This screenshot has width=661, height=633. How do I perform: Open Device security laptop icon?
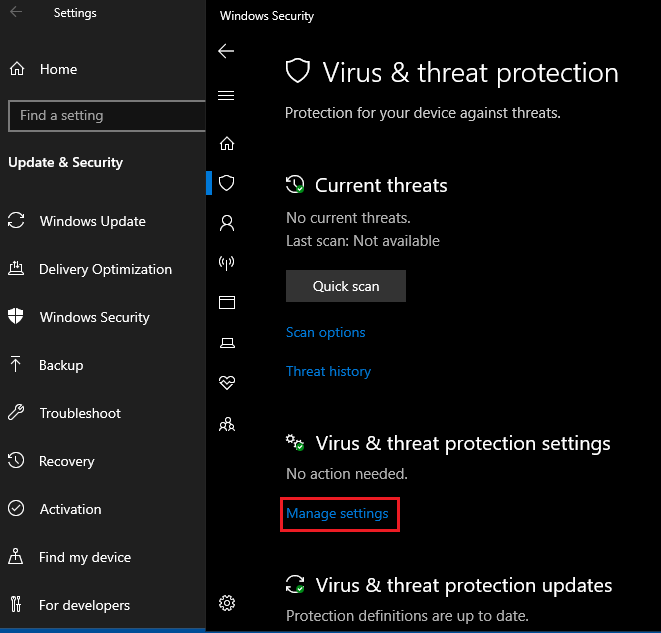coord(227,343)
